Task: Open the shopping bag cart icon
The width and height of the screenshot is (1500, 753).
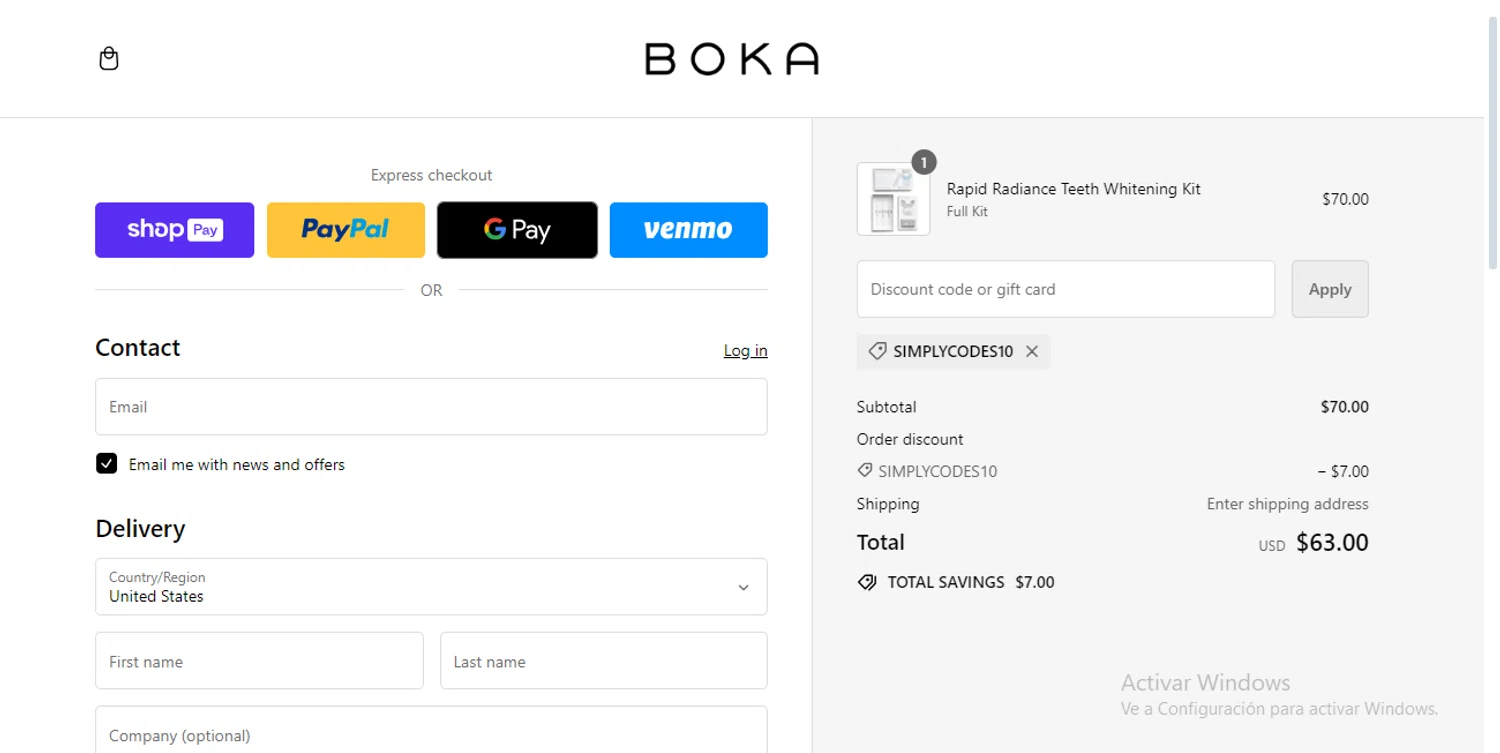Action: [109, 59]
